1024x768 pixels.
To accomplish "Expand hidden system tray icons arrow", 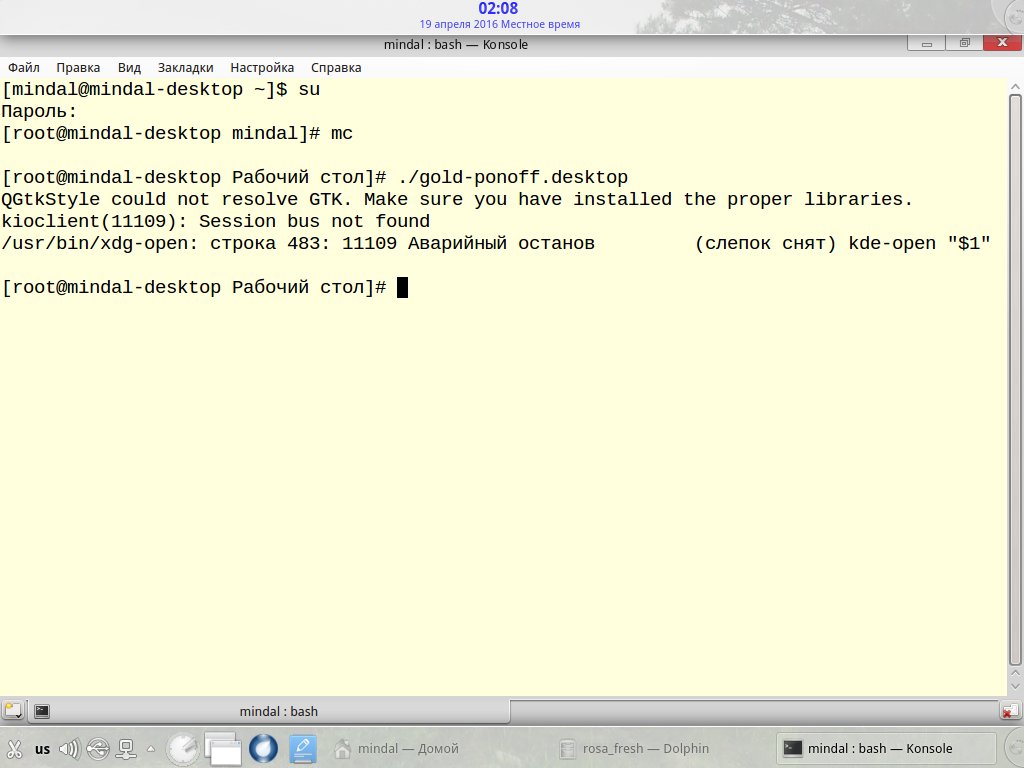I will tap(151, 748).
